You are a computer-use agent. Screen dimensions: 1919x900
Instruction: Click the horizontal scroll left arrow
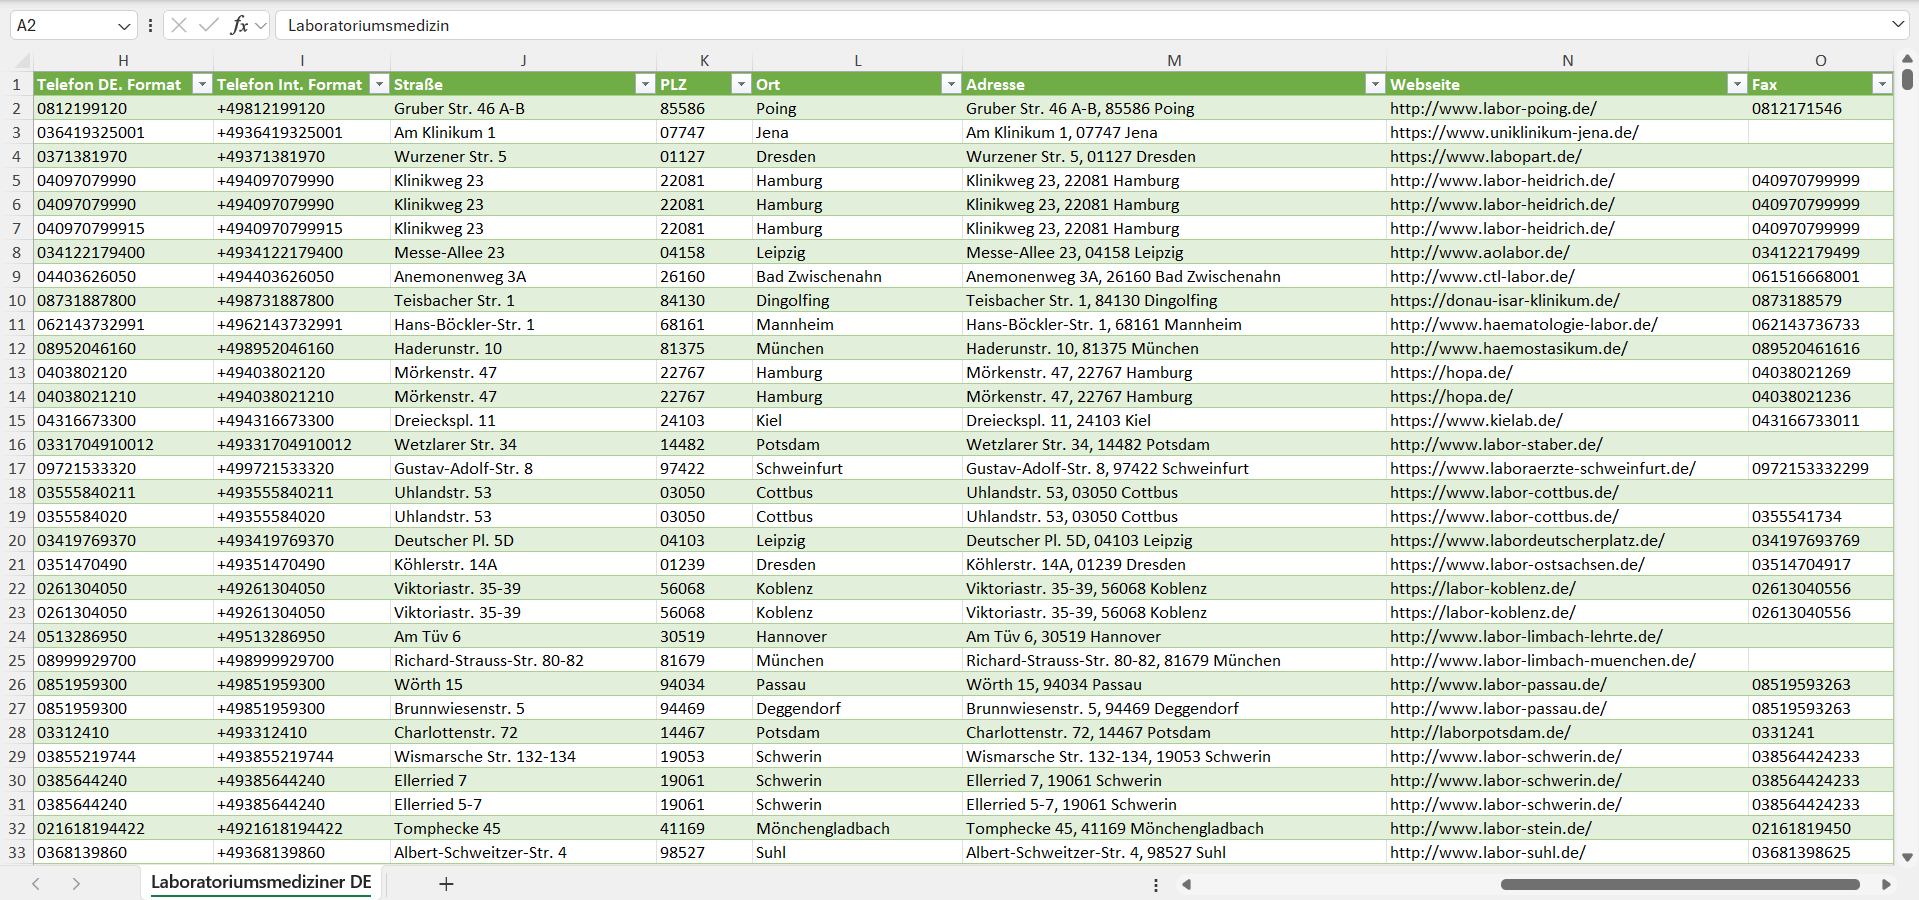[x=1187, y=884]
